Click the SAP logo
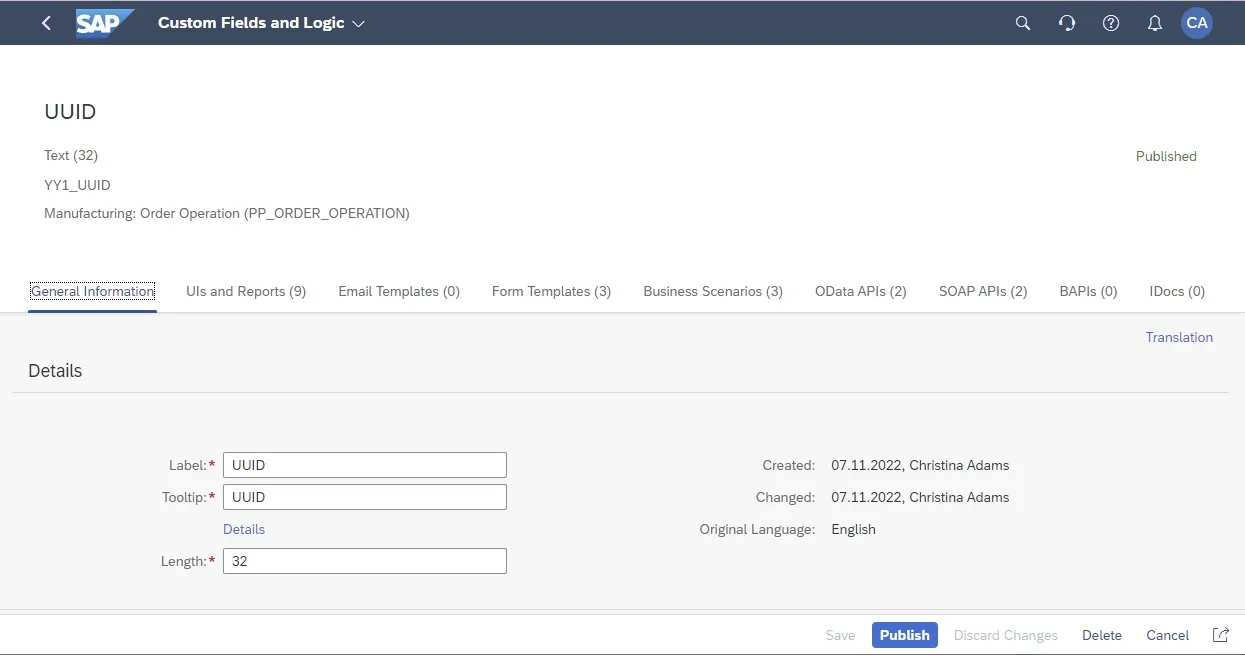This screenshot has height=657, width=1245. pos(103,23)
